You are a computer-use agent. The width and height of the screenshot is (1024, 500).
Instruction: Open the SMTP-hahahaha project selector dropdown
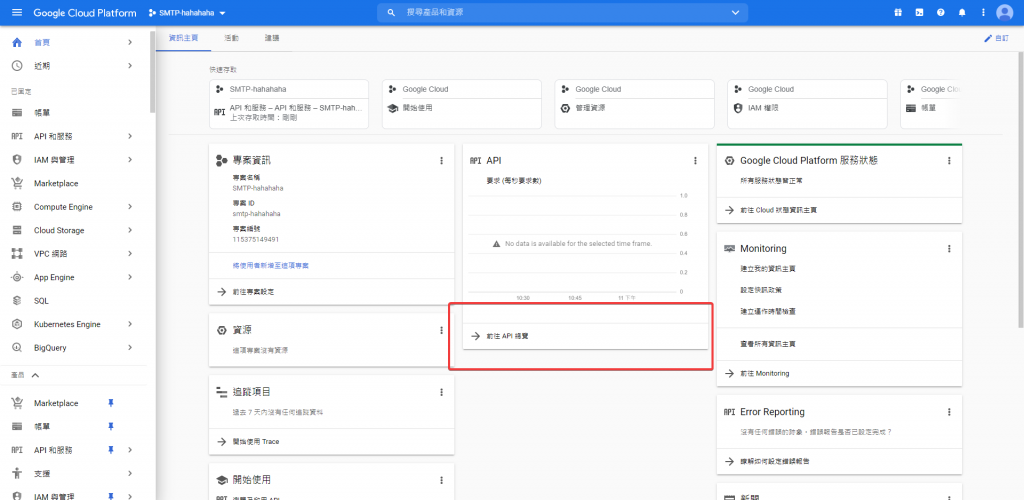187,13
